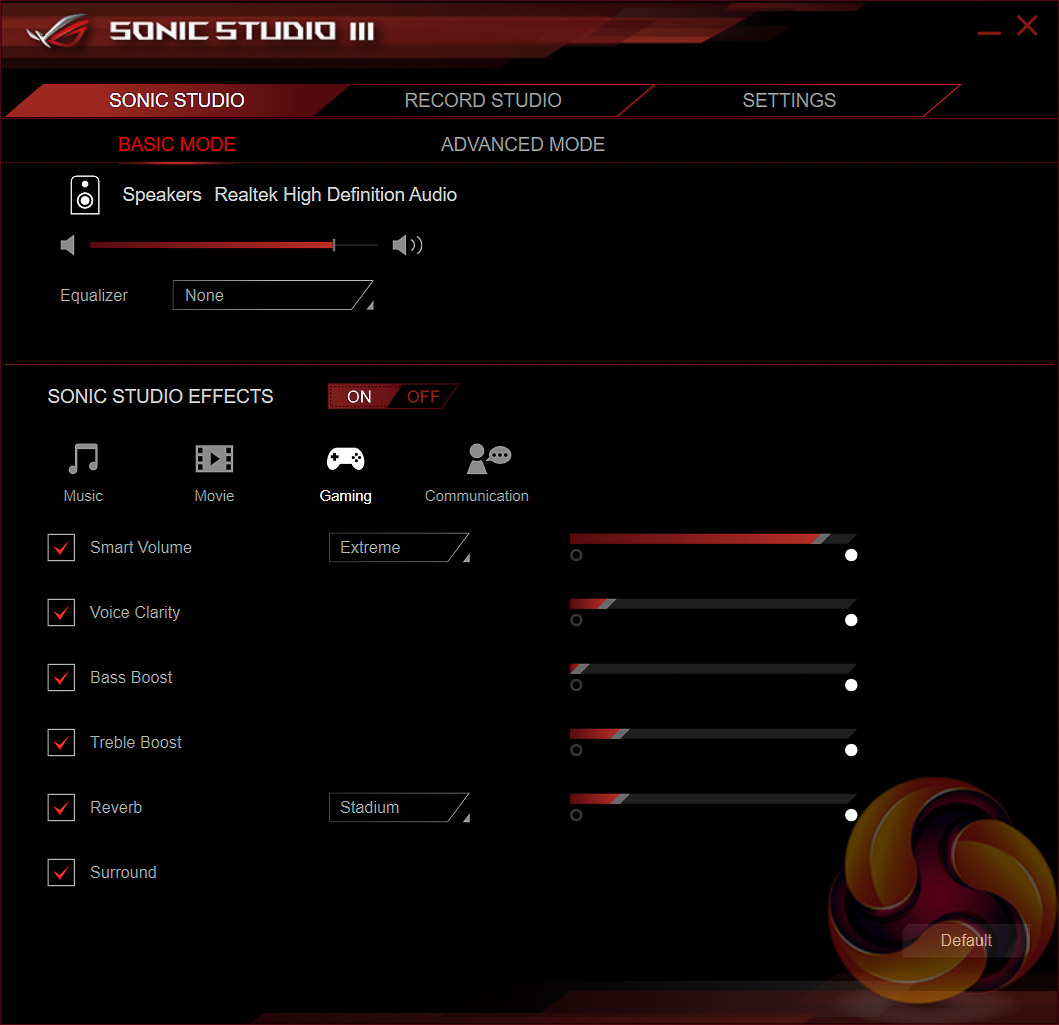1059x1025 pixels.
Task: Disable the Bass Boost checkbox
Action: pos(62,678)
